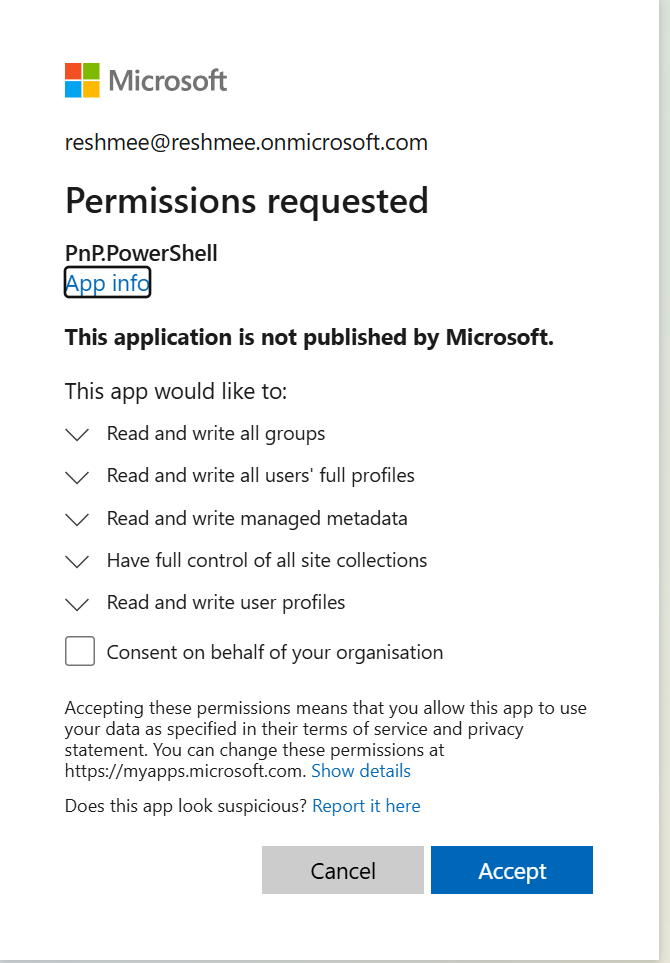Expand chevron beside users' full profiles permission

pos(77,476)
